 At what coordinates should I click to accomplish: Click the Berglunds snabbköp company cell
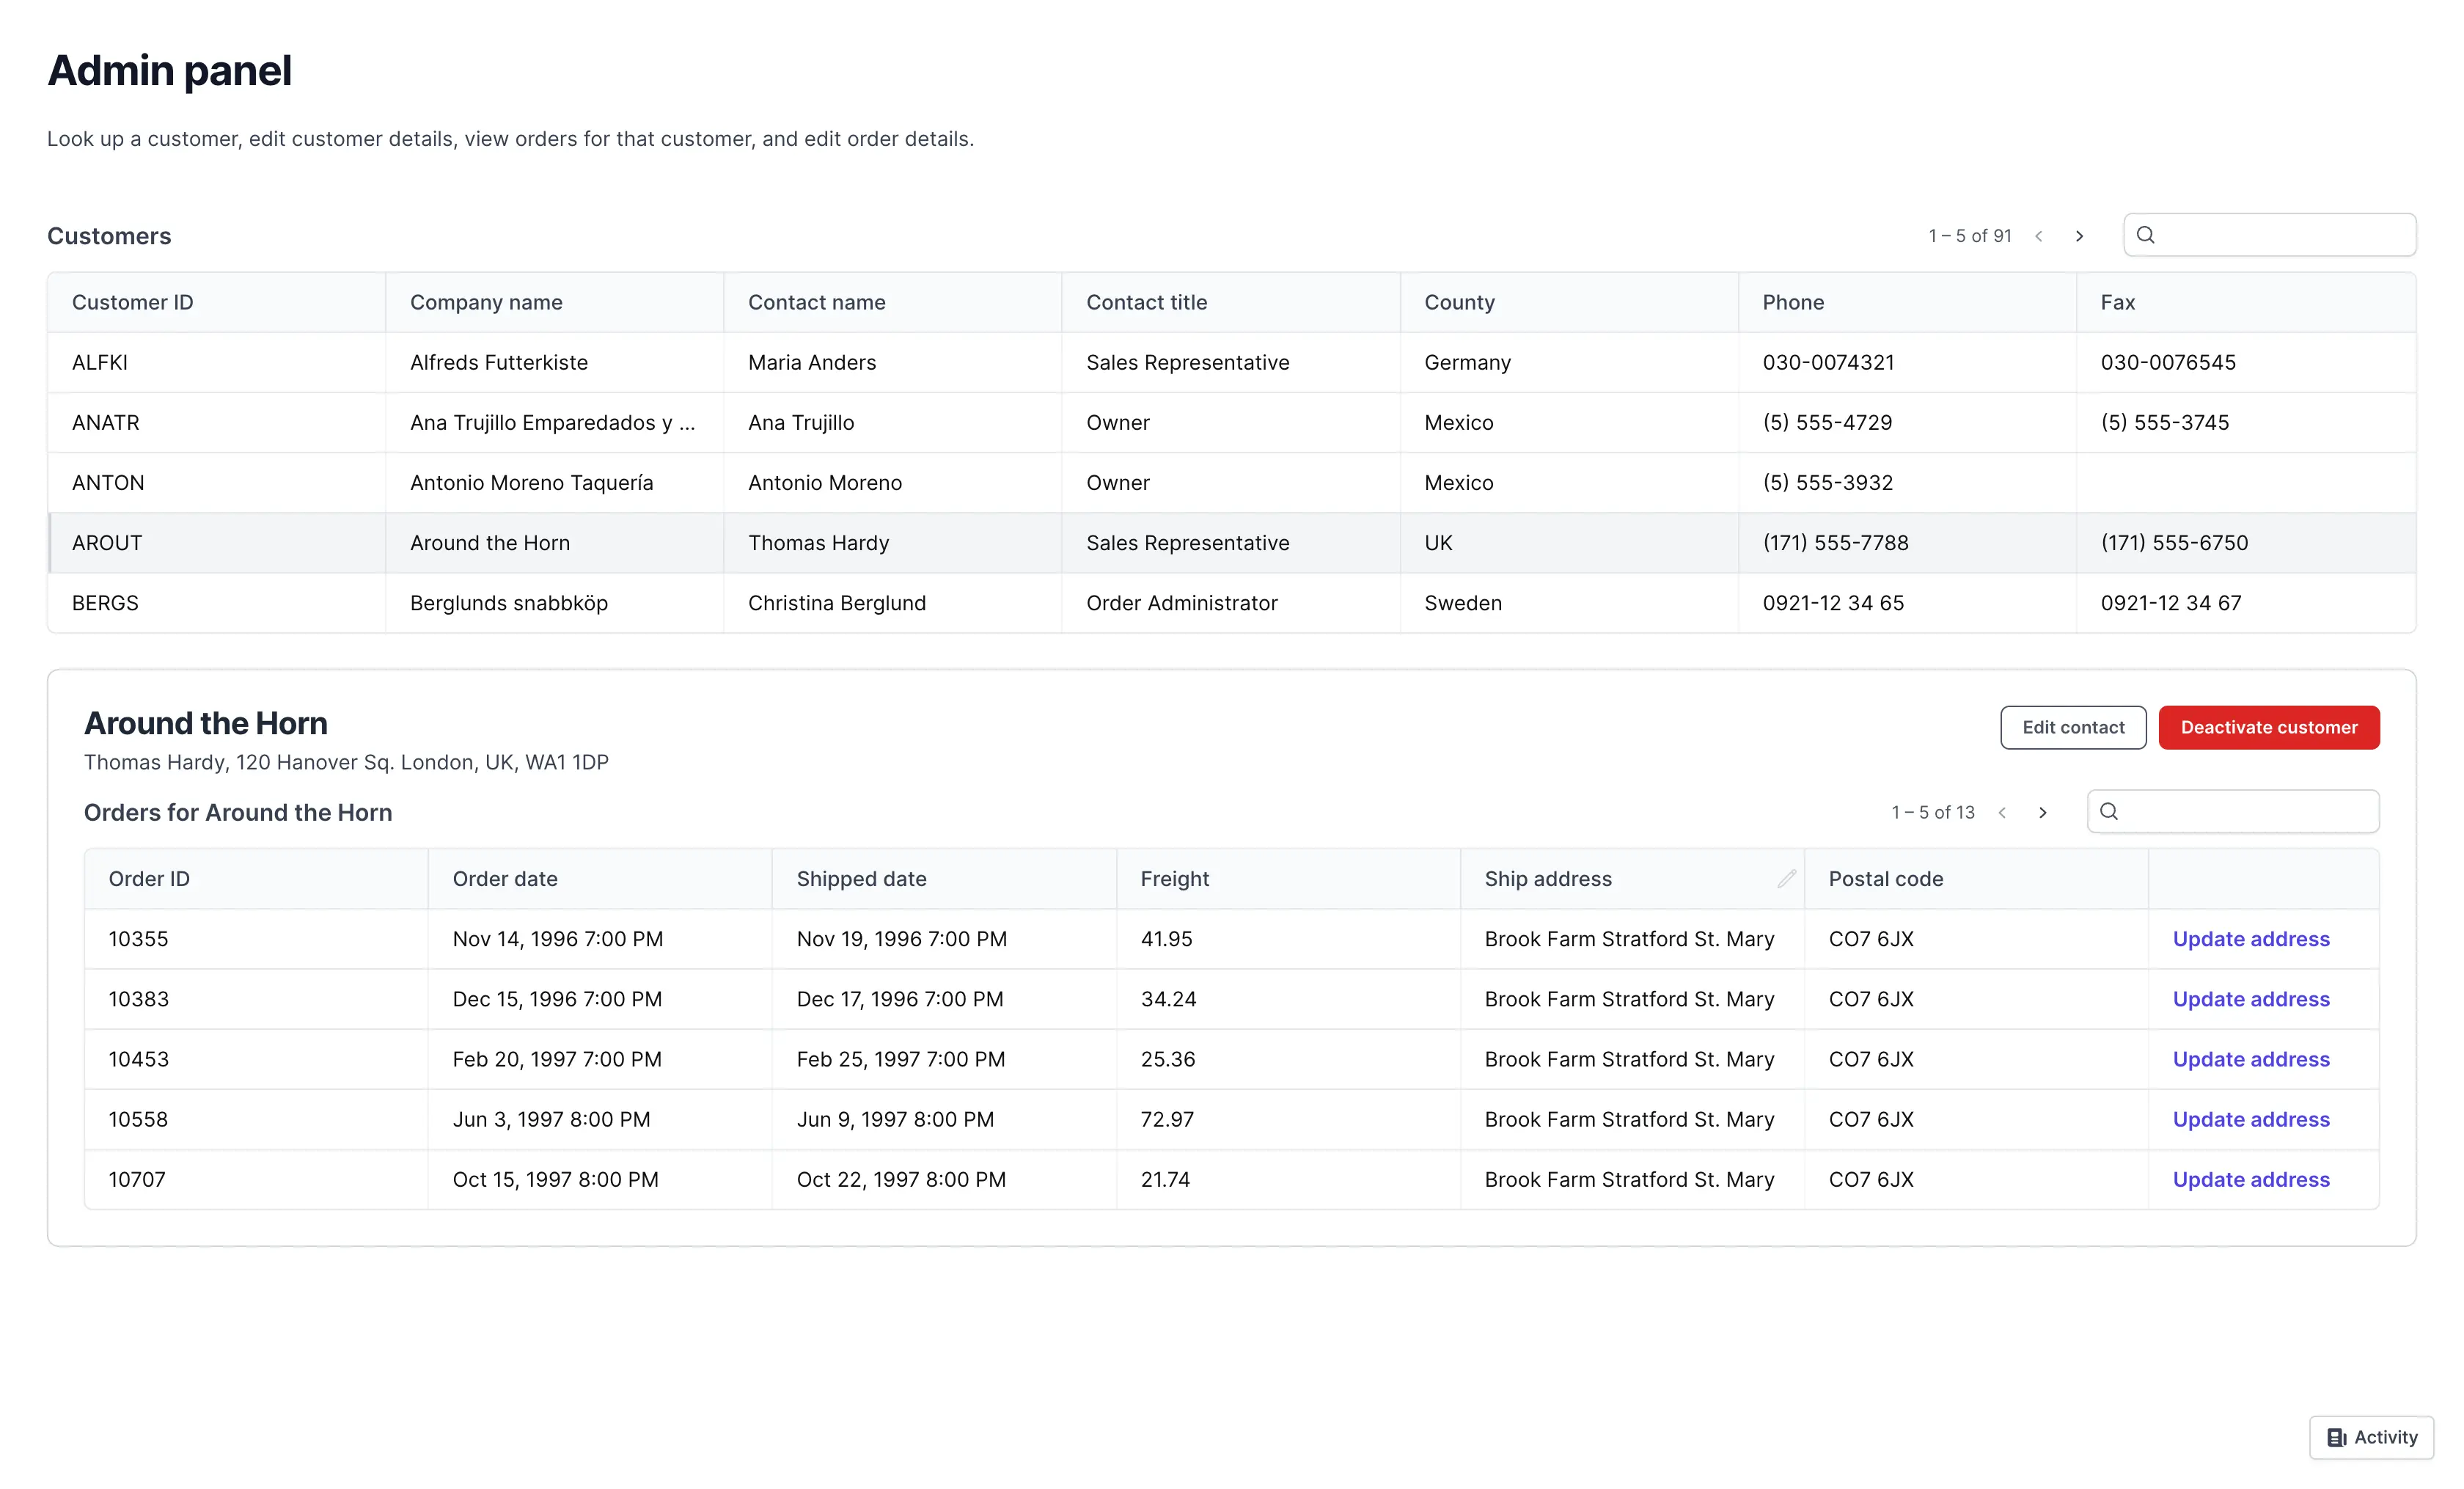pos(555,603)
